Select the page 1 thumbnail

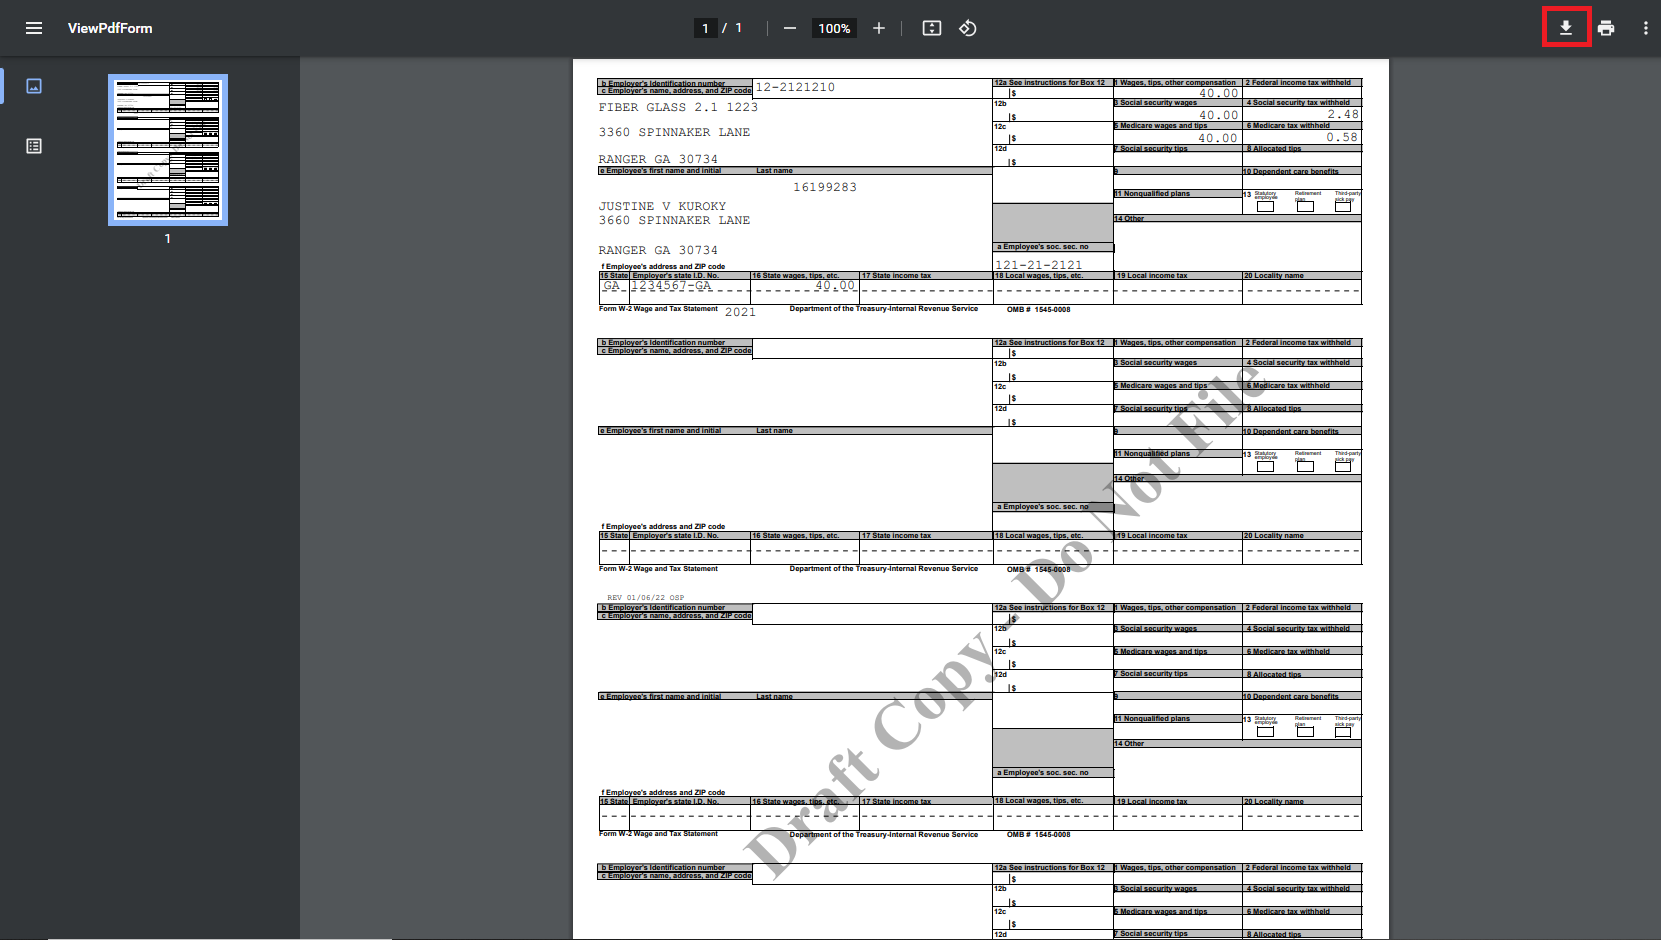click(168, 150)
